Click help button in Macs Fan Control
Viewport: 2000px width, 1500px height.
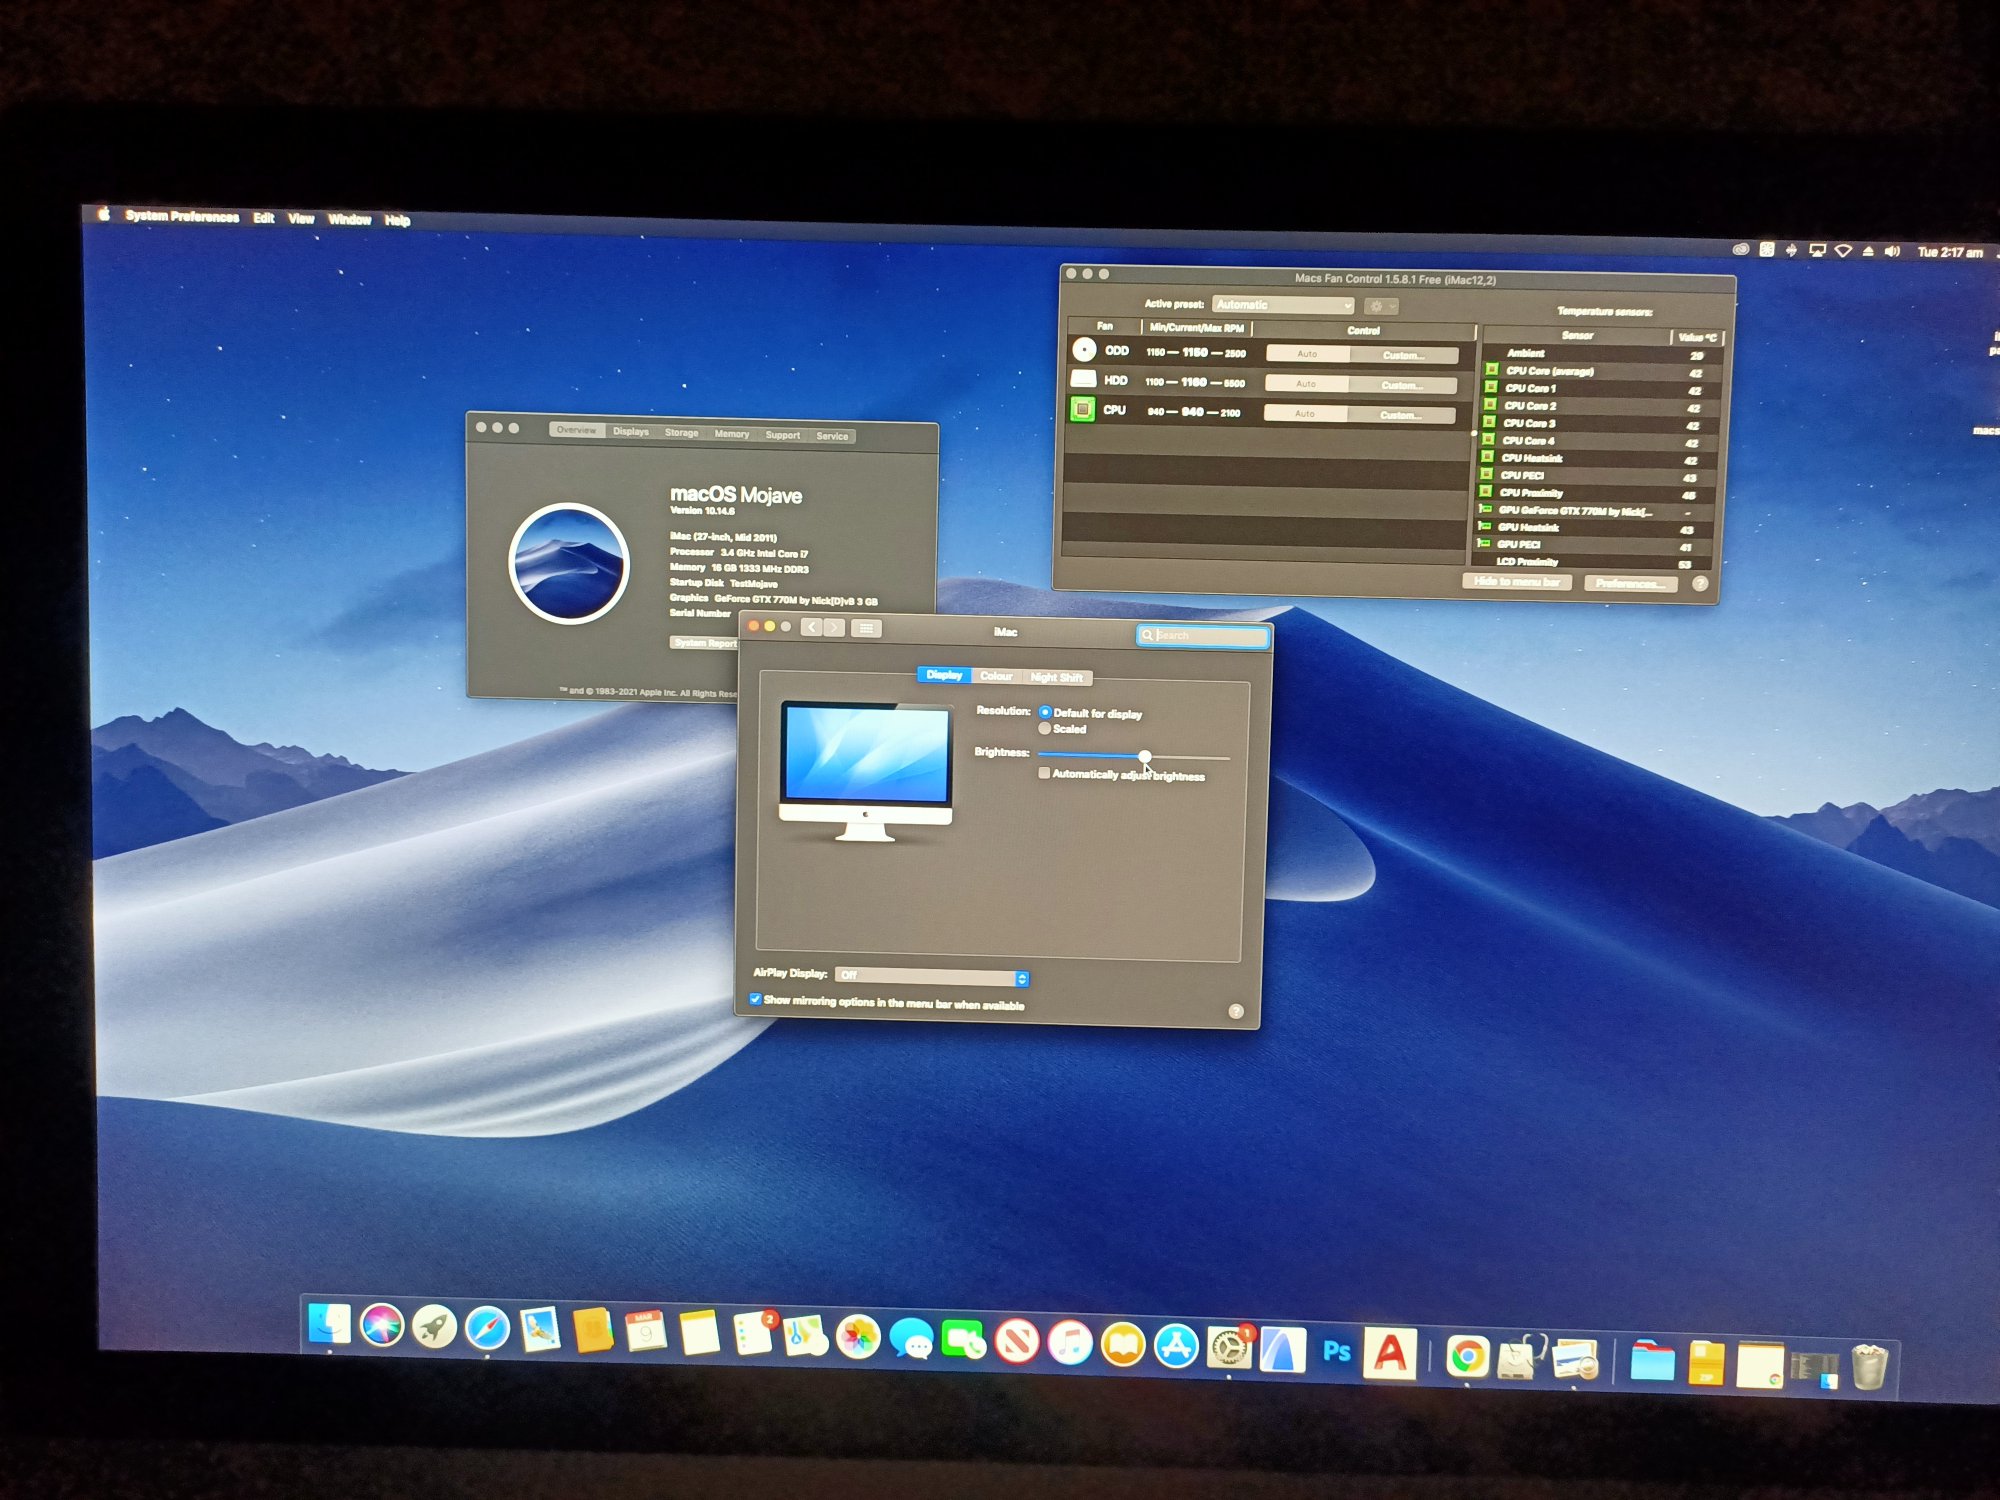pyautogui.click(x=1700, y=584)
